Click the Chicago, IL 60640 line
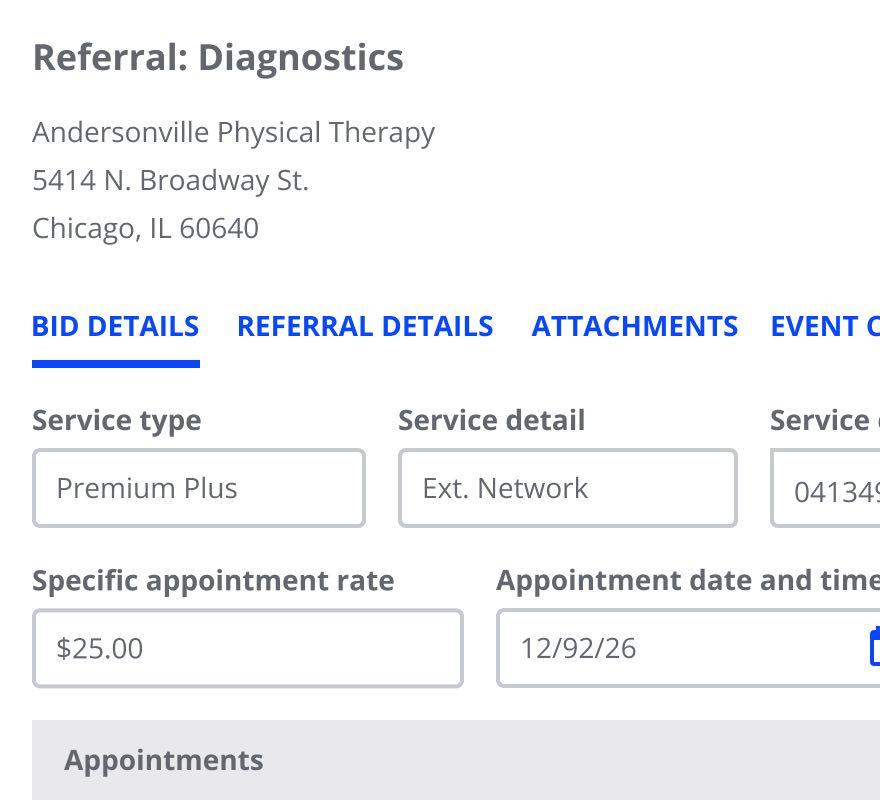Image resolution: width=880 pixels, height=800 pixels. point(145,228)
